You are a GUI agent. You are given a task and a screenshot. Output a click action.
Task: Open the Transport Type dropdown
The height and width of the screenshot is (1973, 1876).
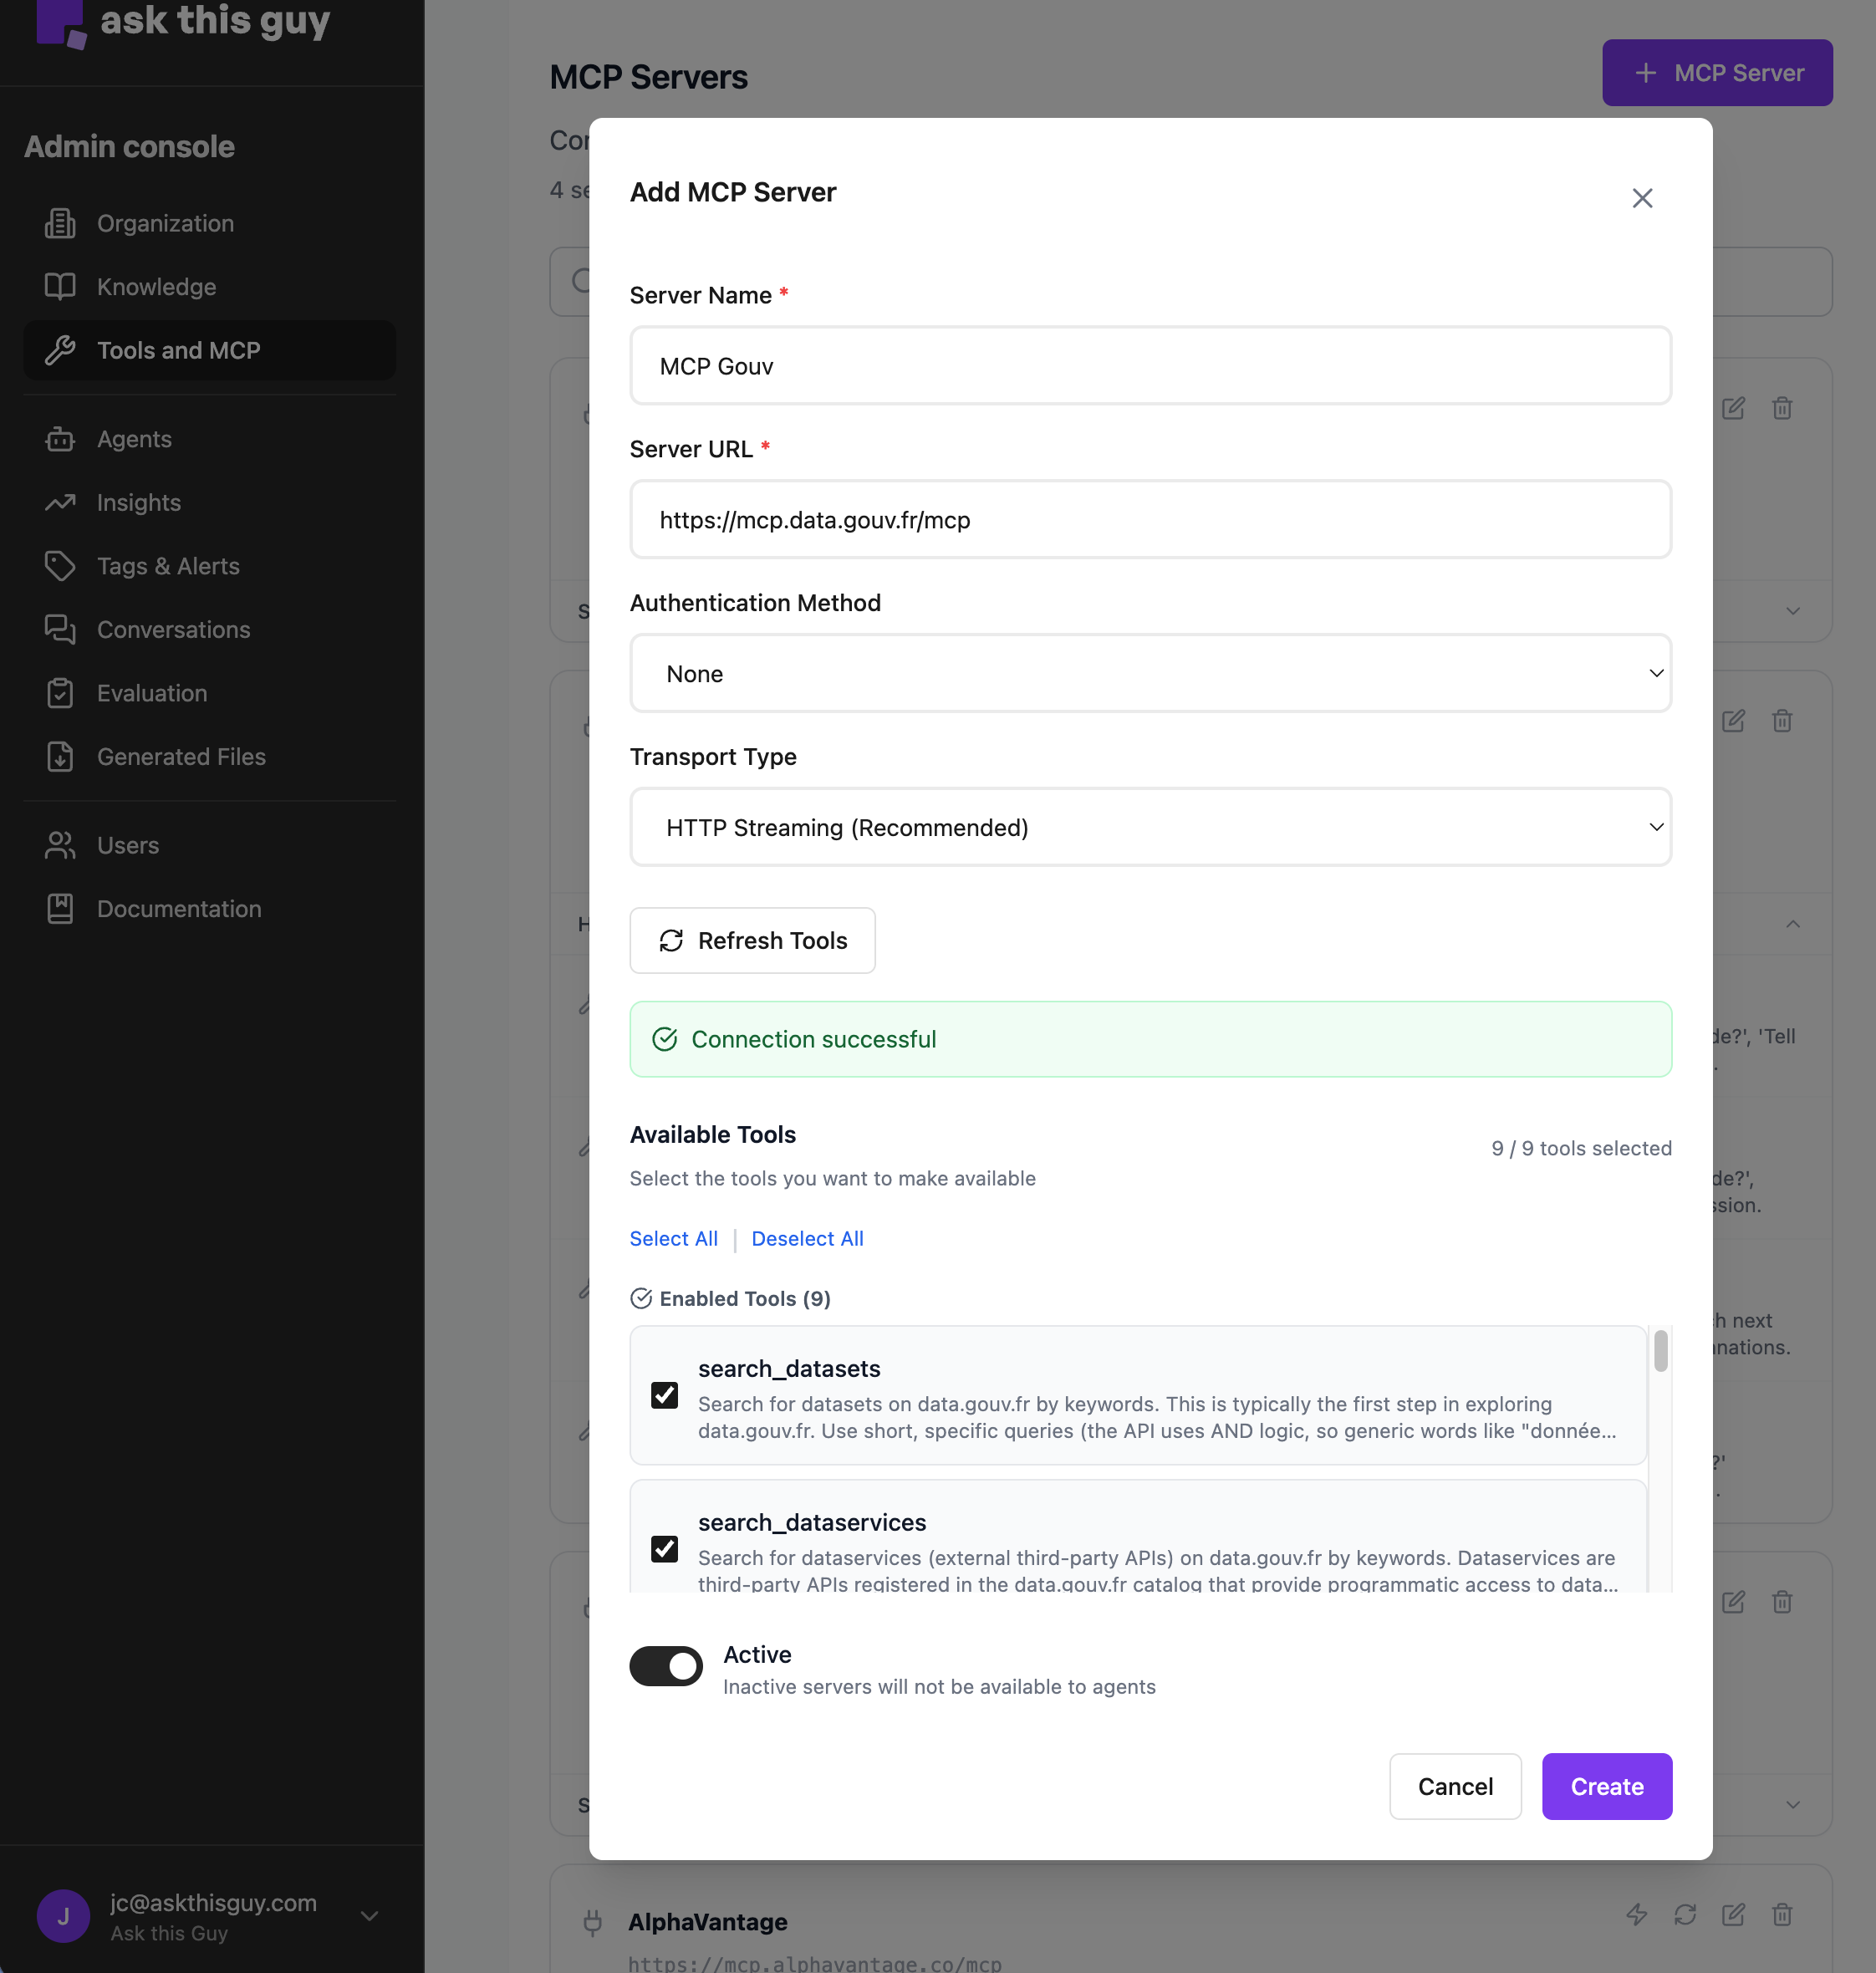tap(1150, 827)
